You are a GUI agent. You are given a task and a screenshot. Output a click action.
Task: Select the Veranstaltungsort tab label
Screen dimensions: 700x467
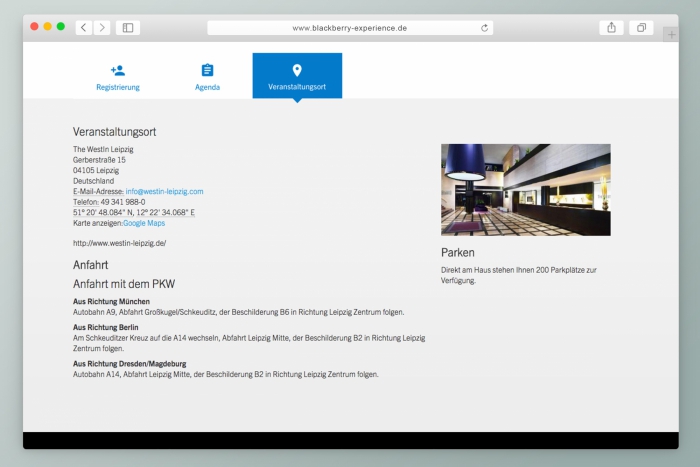point(297,87)
